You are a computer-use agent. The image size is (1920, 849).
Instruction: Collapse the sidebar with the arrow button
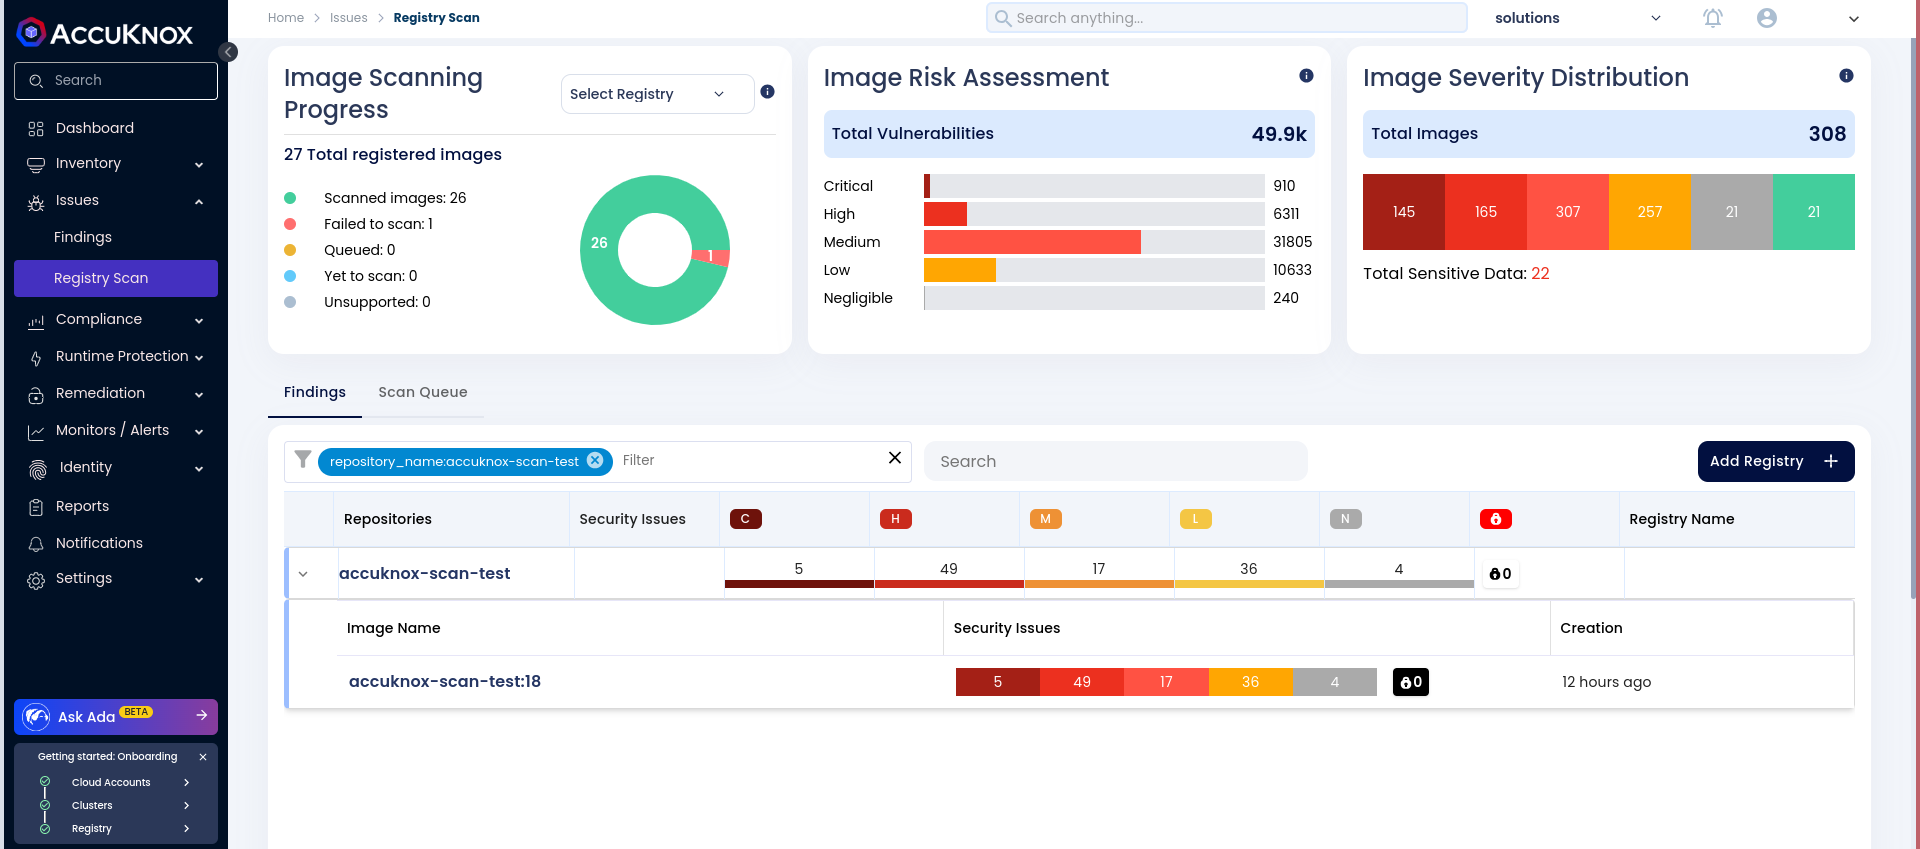(228, 52)
